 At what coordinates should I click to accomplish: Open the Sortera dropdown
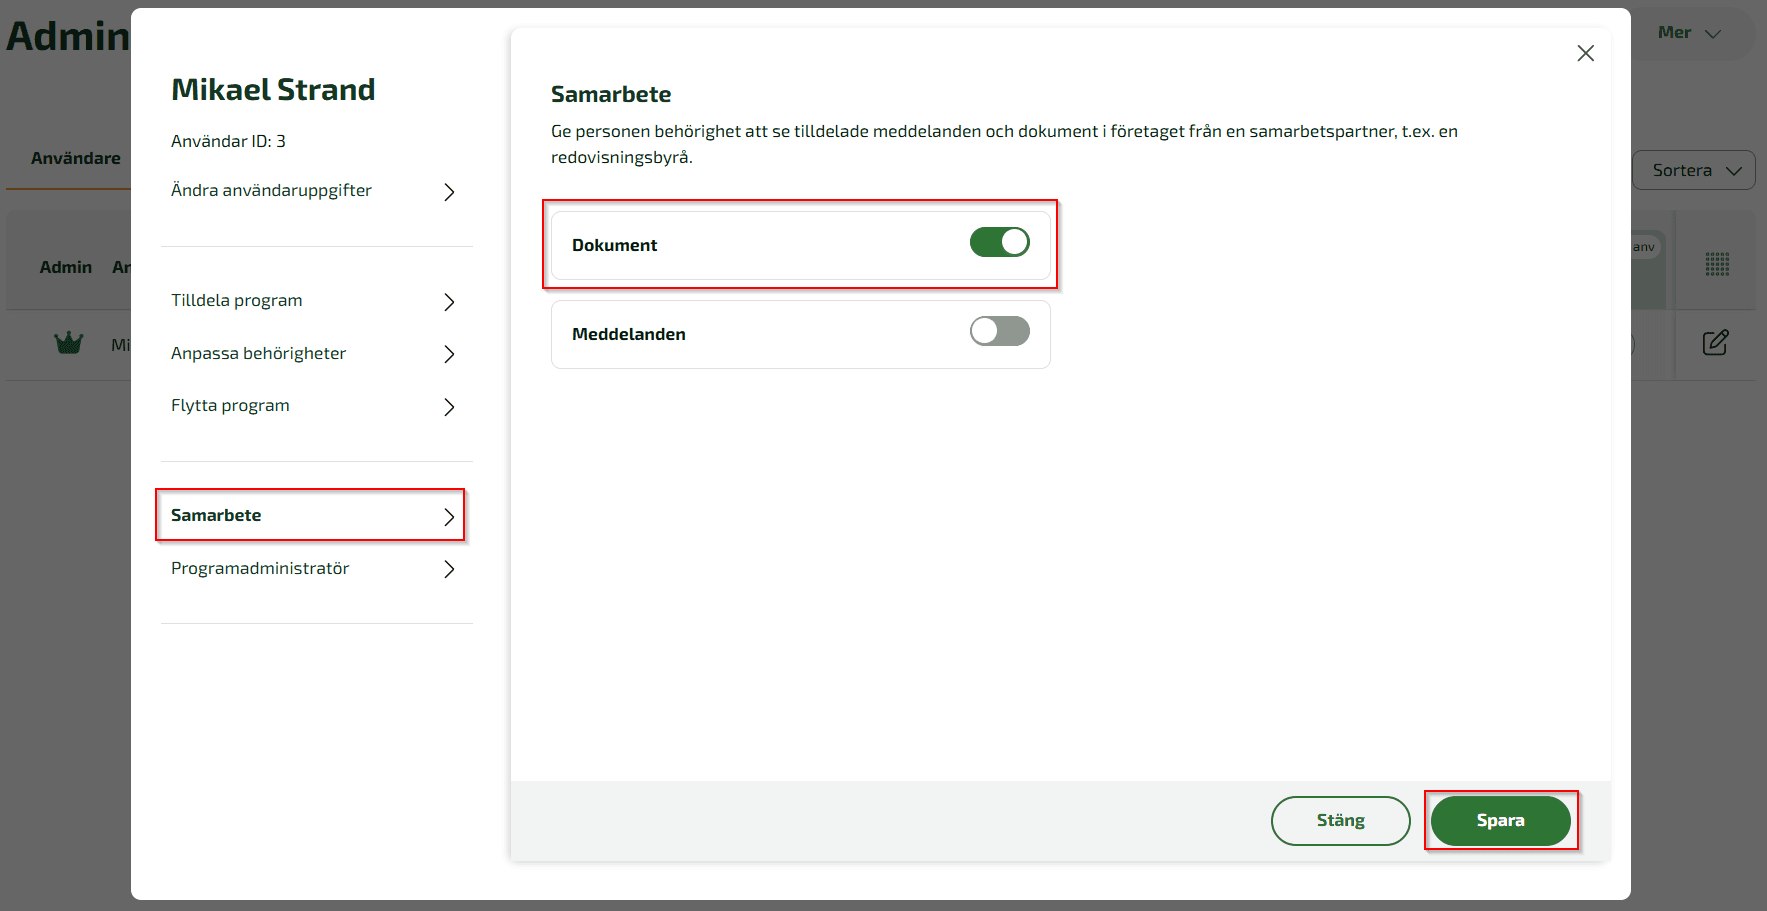[x=1693, y=170]
